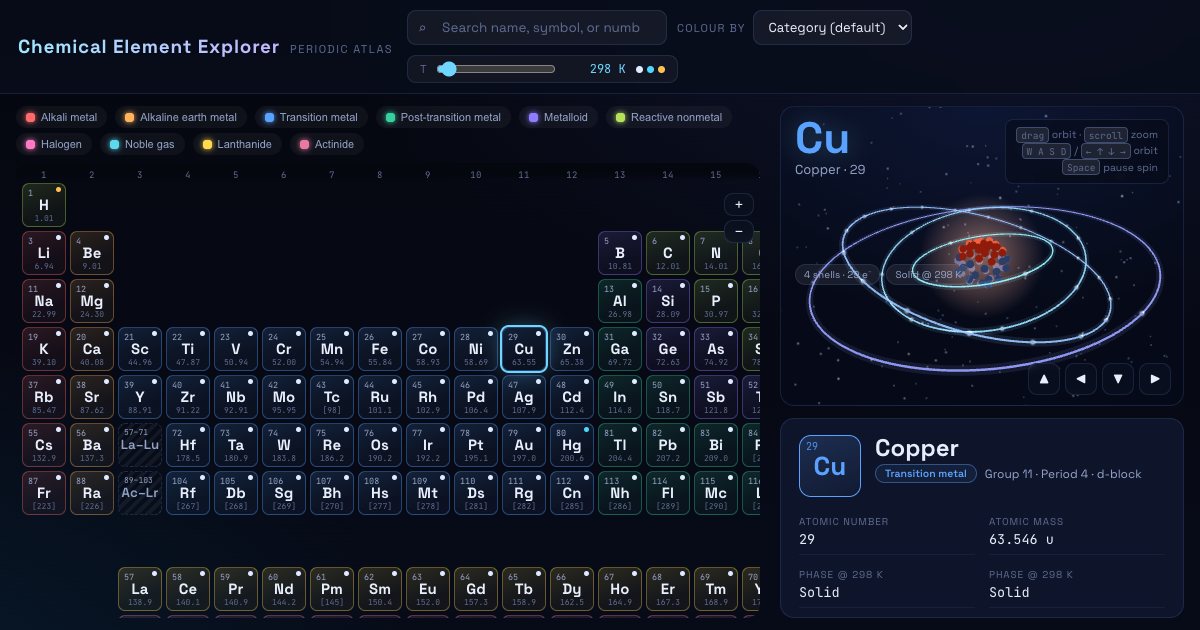Click the orbit right arrow button
This screenshot has width=1200, height=630.
pyautogui.click(x=1155, y=379)
